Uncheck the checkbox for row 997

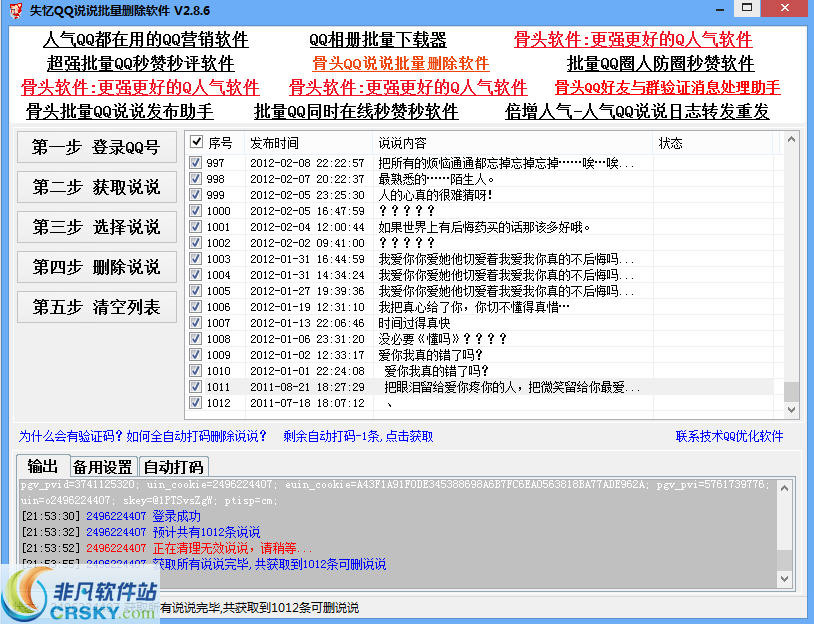(x=195, y=163)
